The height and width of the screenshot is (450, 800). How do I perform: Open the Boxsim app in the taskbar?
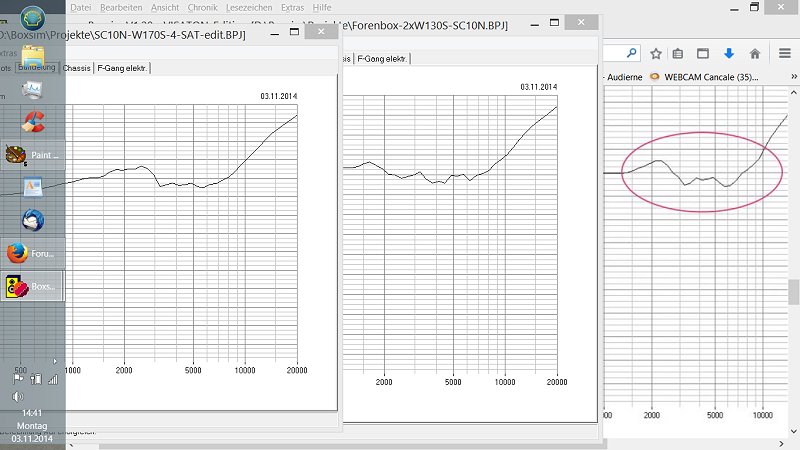coord(32,286)
